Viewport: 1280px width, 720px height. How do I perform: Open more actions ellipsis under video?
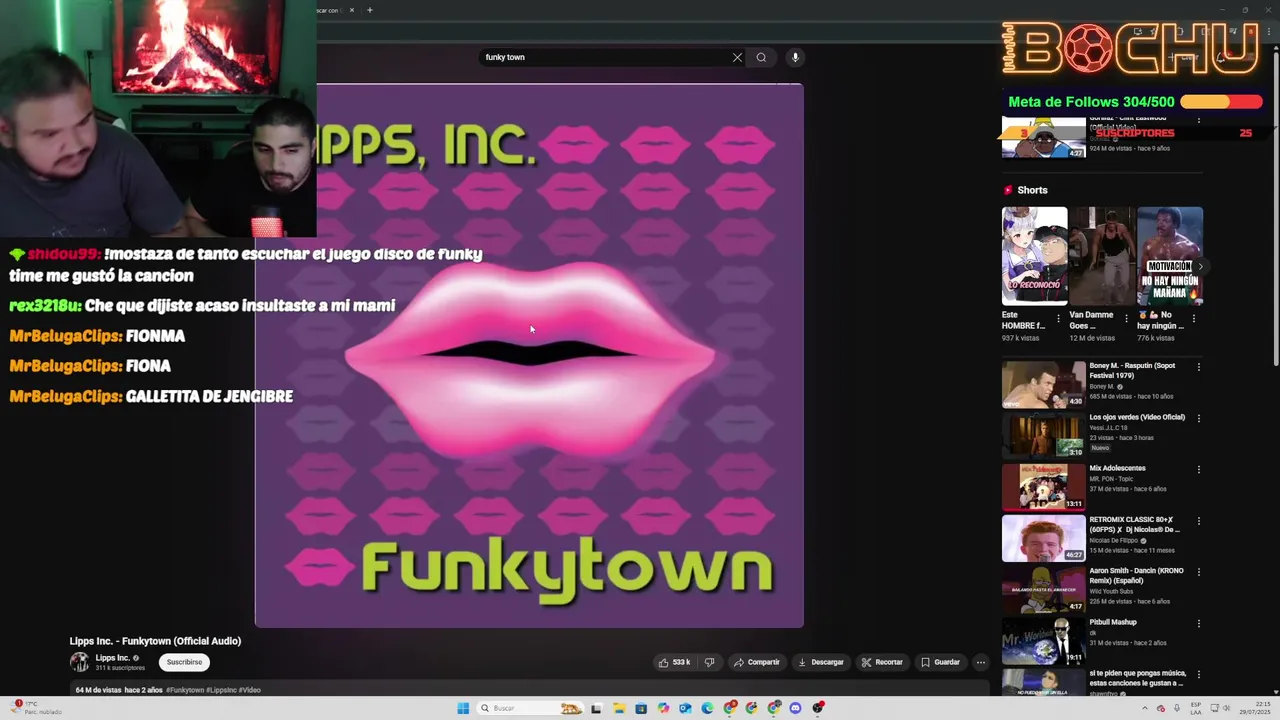click(981, 662)
